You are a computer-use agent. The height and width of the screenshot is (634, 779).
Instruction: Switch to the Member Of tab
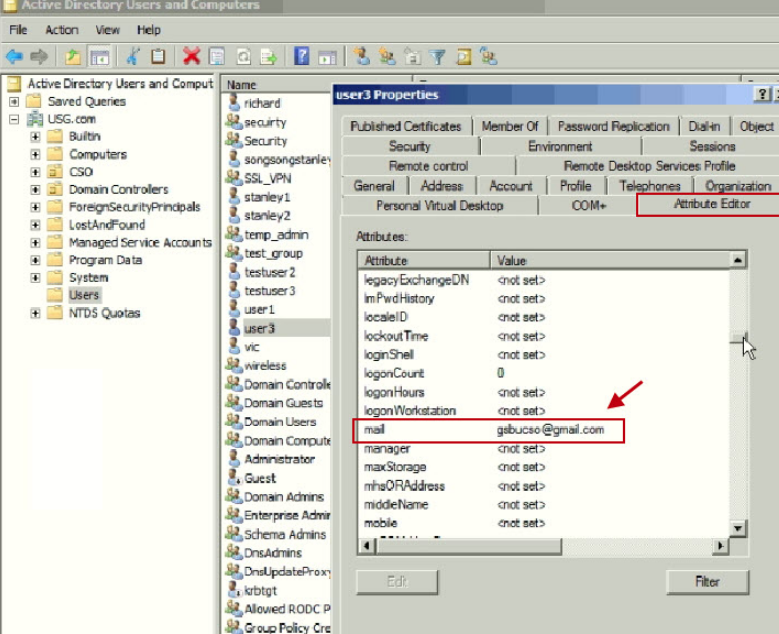click(509, 126)
